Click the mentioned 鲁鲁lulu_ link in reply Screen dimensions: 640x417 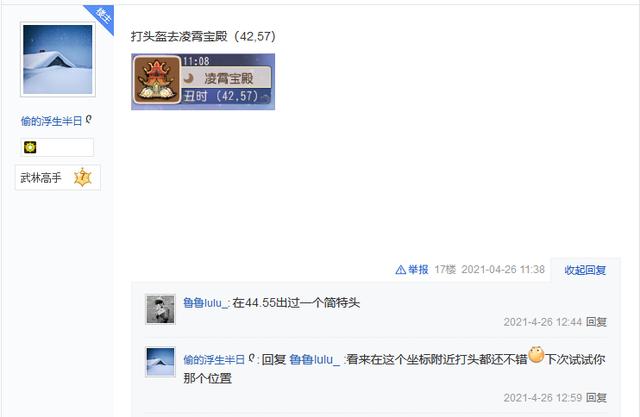coord(314,359)
